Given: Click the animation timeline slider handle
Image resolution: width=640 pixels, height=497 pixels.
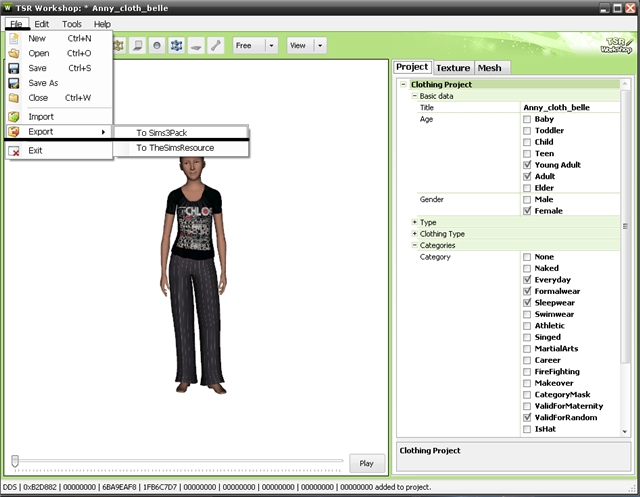Looking at the screenshot, I should [x=15, y=461].
